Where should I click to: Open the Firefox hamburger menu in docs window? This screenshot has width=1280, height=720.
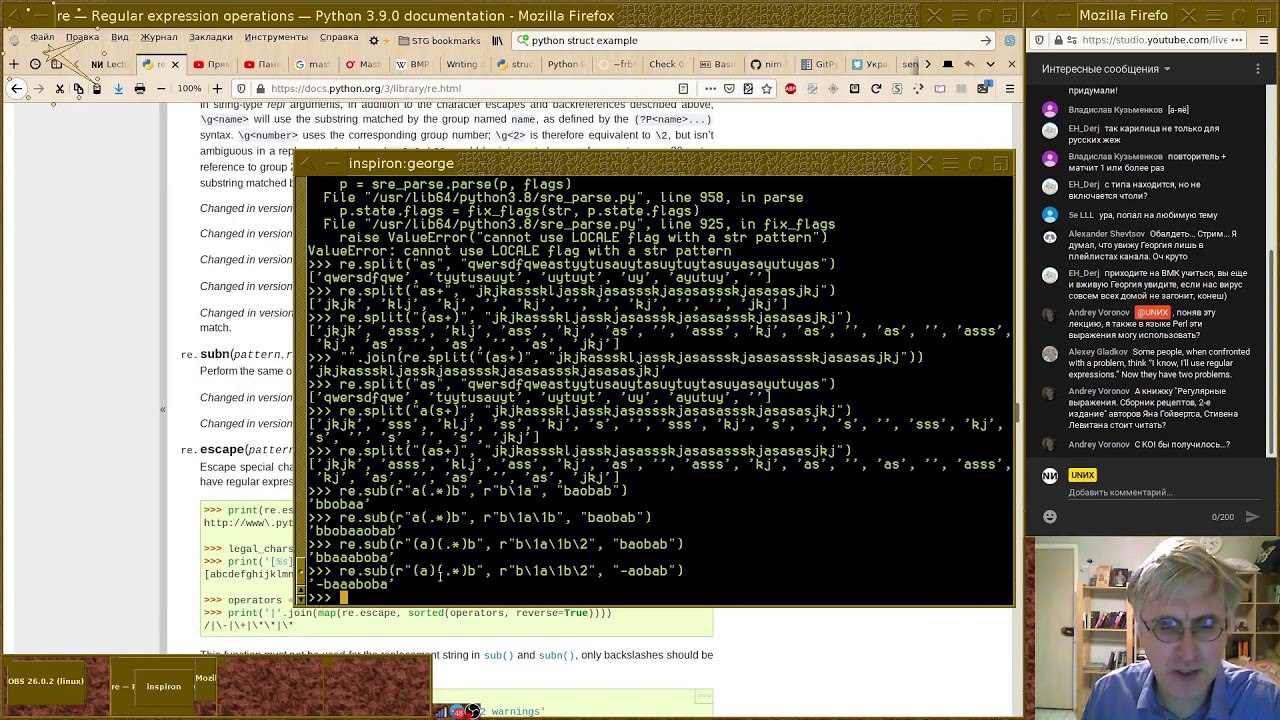(1010, 88)
